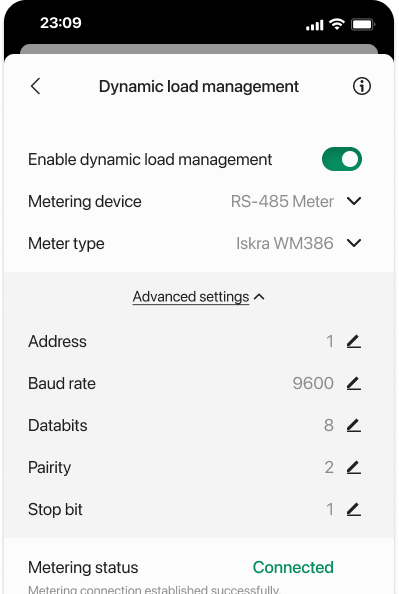Tap the battery status icon
Screen dimensions: 399x594
[x=363, y=25]
